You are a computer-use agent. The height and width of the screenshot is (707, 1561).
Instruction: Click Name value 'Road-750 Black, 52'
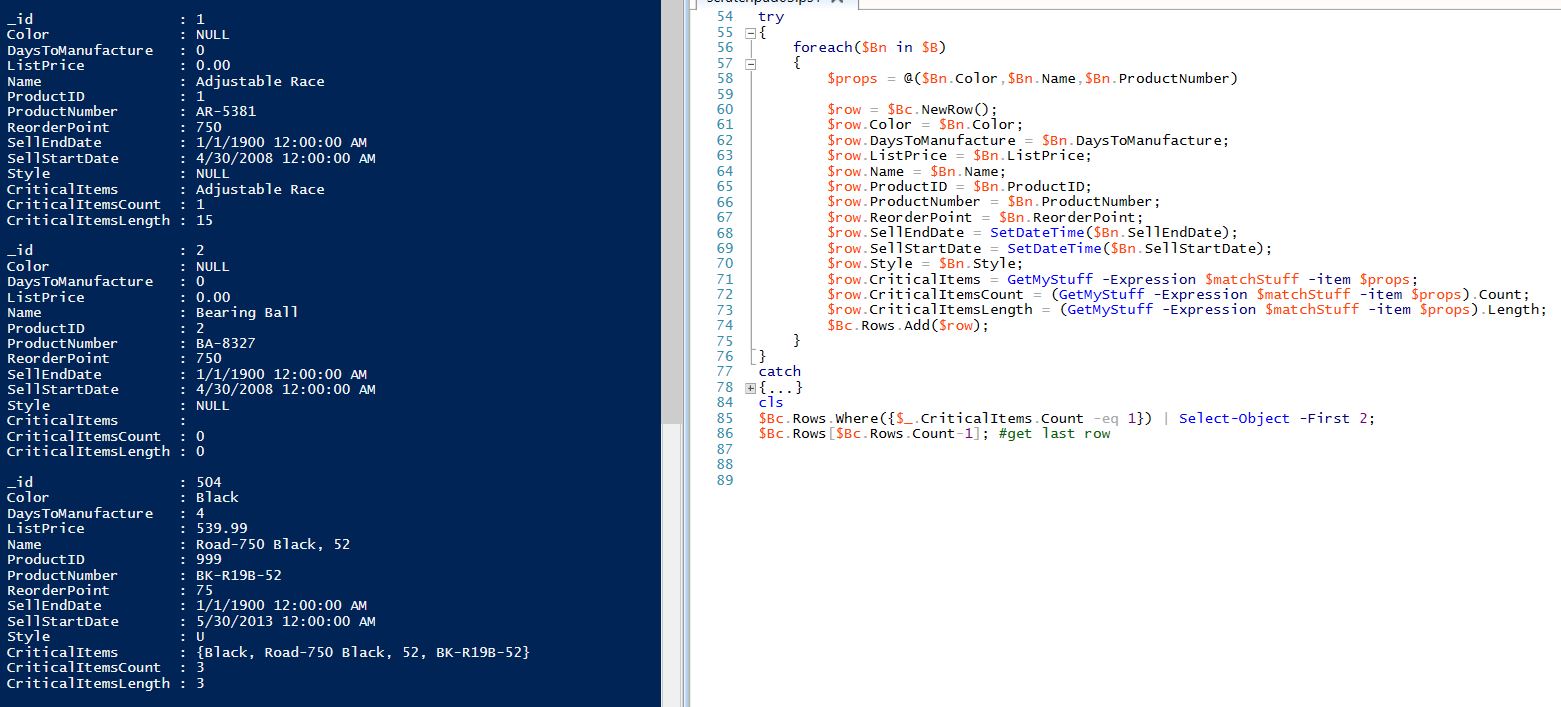pos(273,544)
